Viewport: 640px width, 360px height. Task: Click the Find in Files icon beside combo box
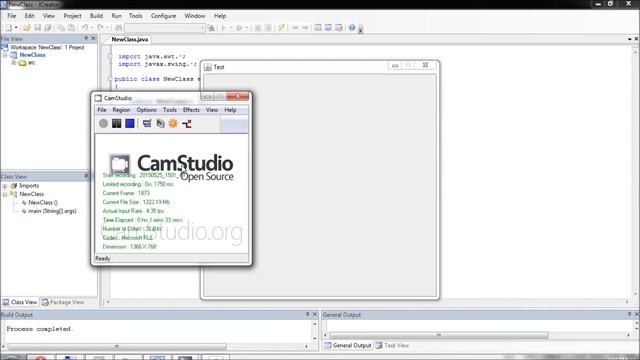(x=211, y=28)
